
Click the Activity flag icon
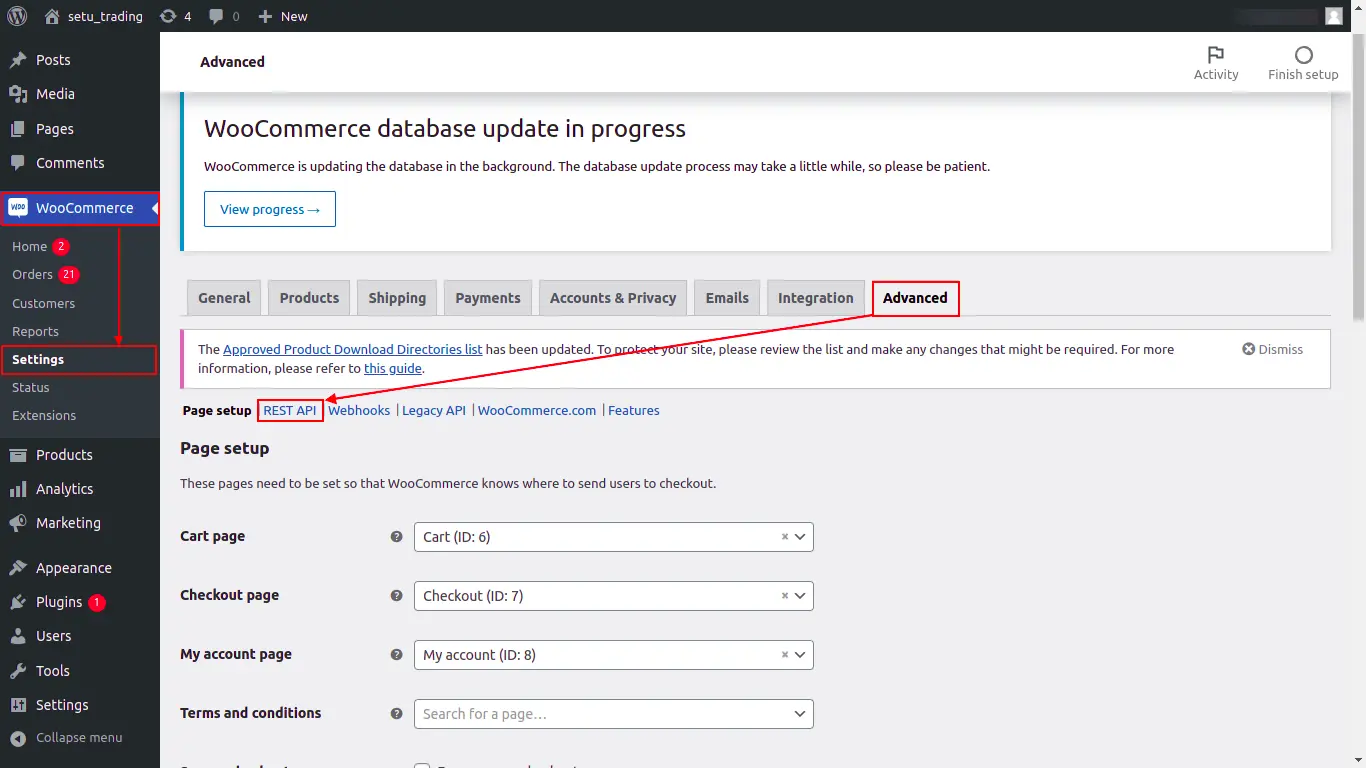click(1216, 54)
